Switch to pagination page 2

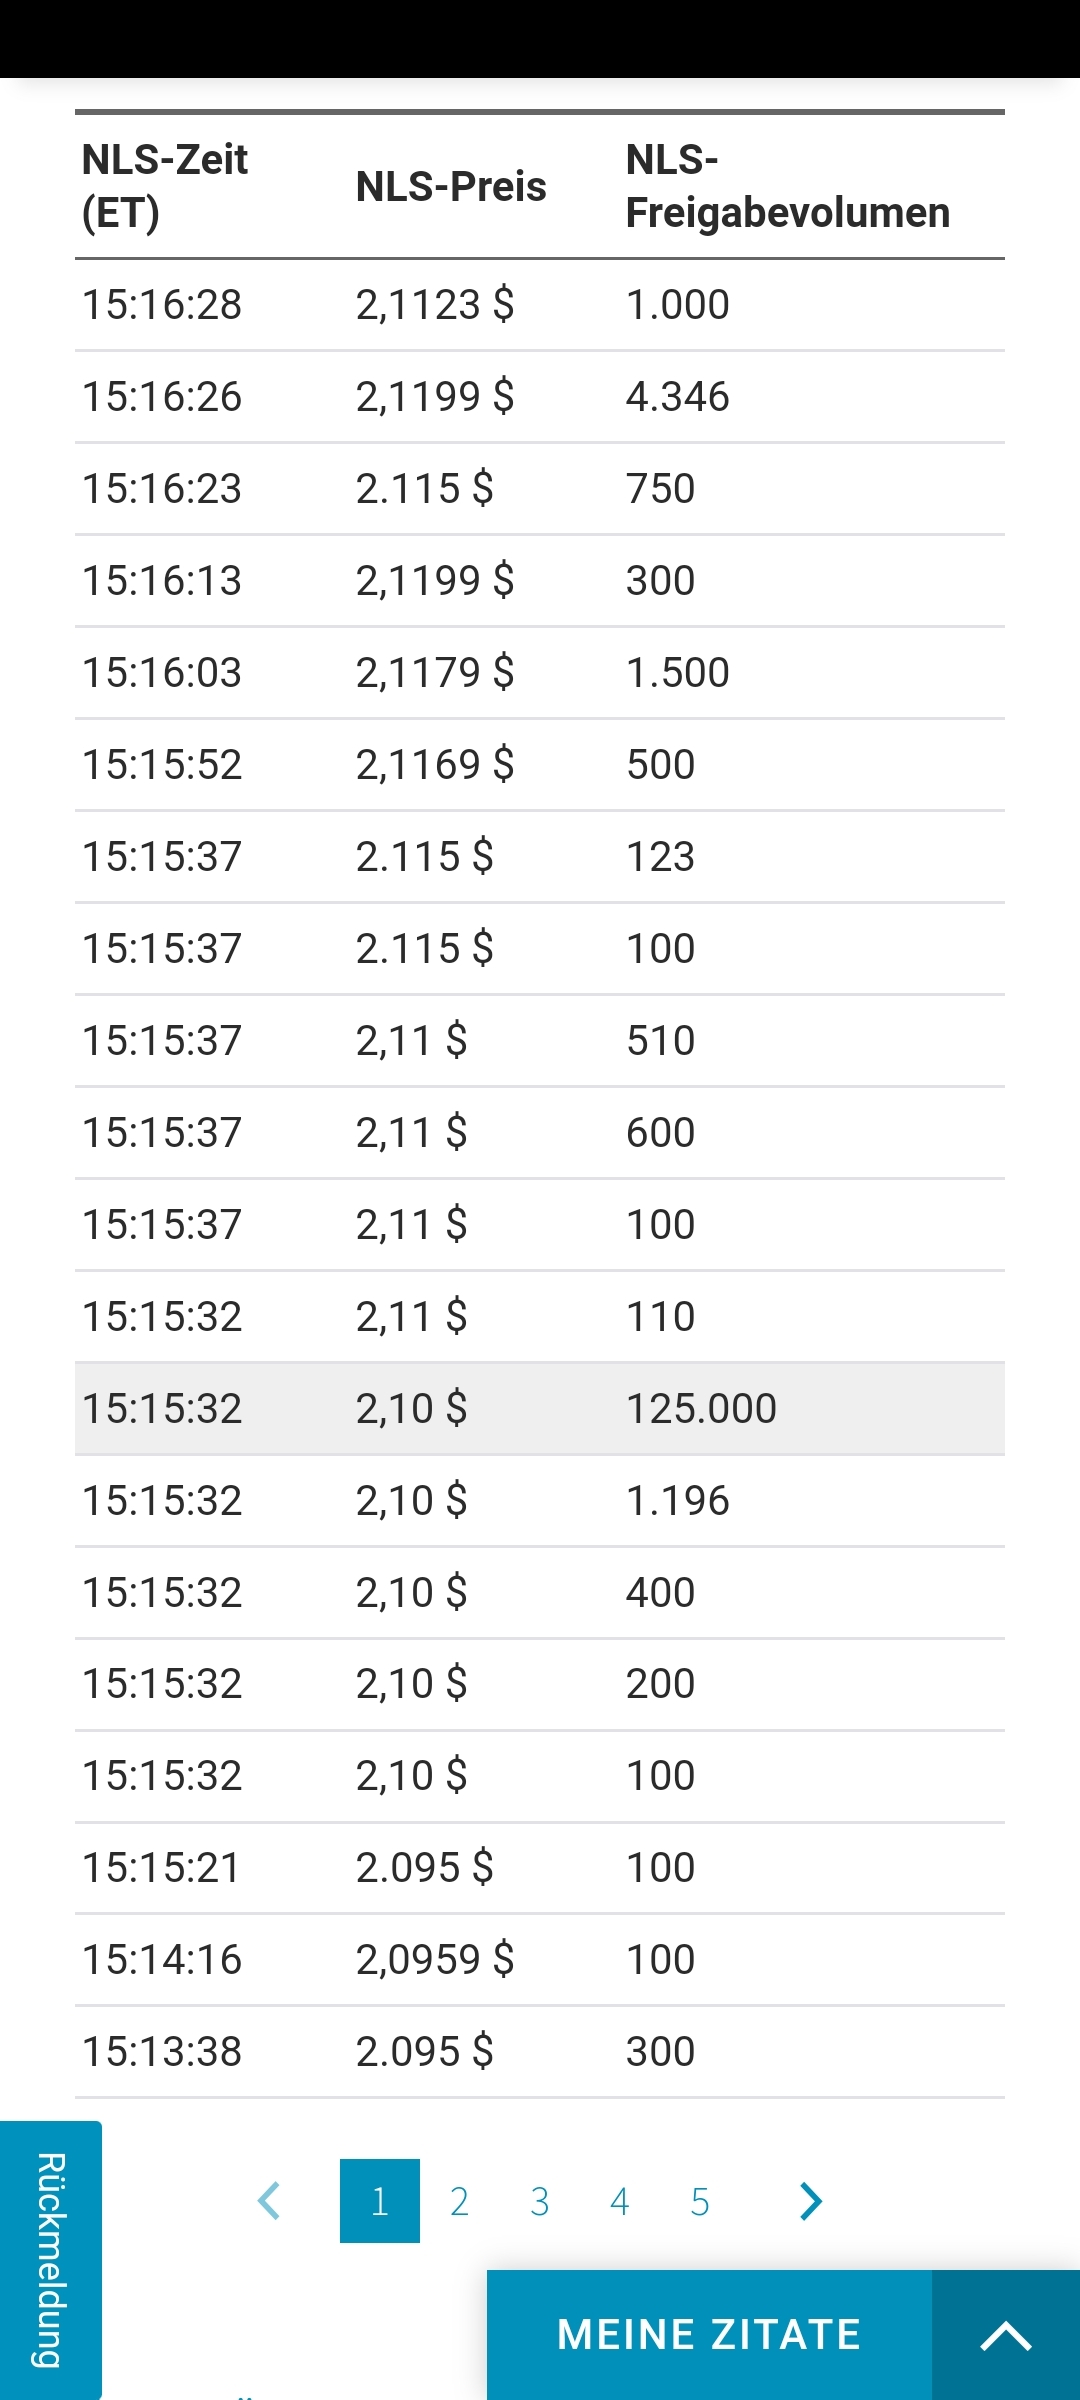(x=460, y=2201)
